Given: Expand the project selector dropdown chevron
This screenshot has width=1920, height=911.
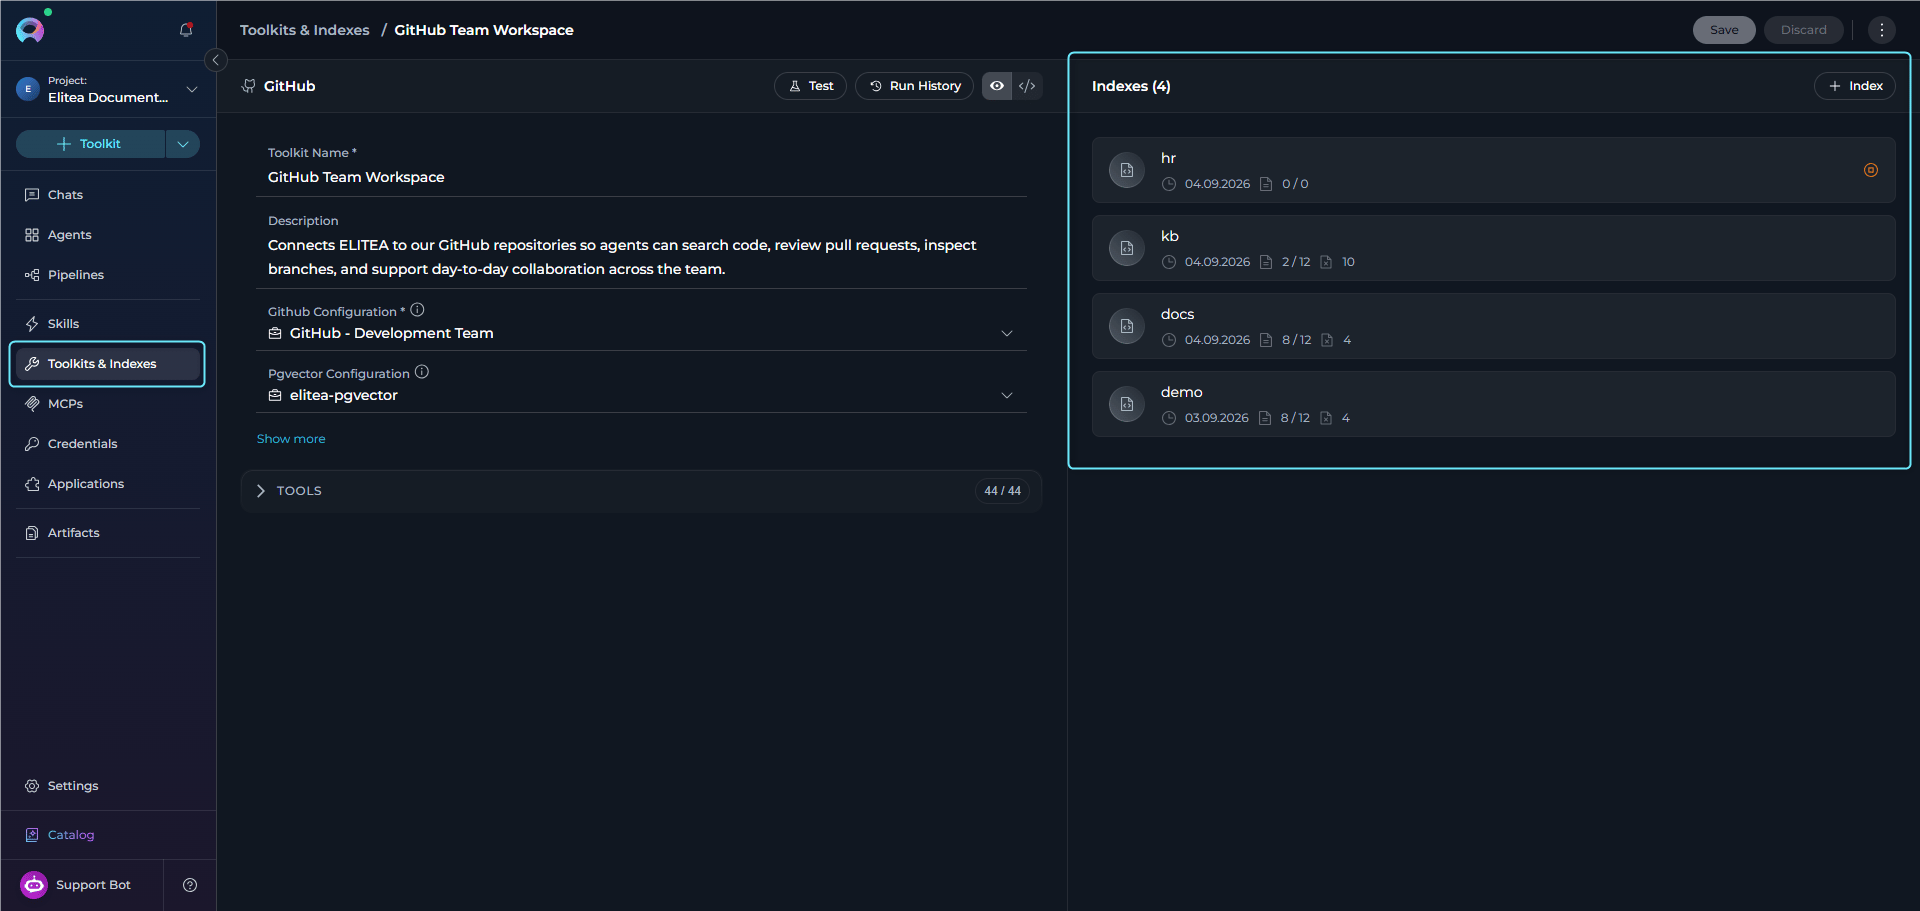Looking at the screenshot, I should [192, 89].
